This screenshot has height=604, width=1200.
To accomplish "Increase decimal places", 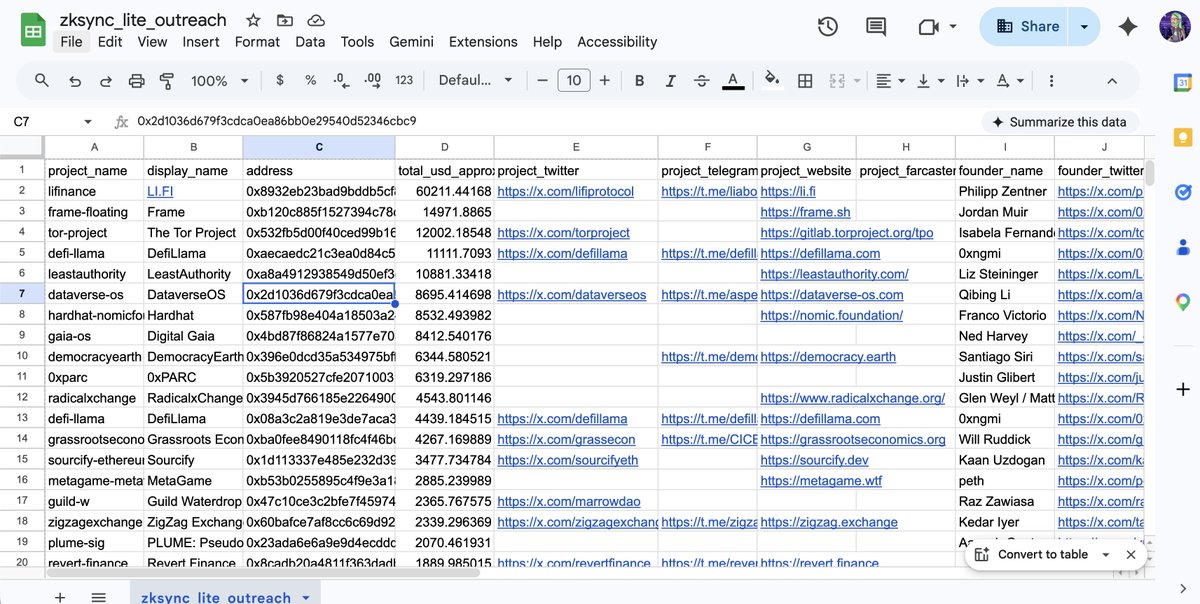I will tap(373, 80).
